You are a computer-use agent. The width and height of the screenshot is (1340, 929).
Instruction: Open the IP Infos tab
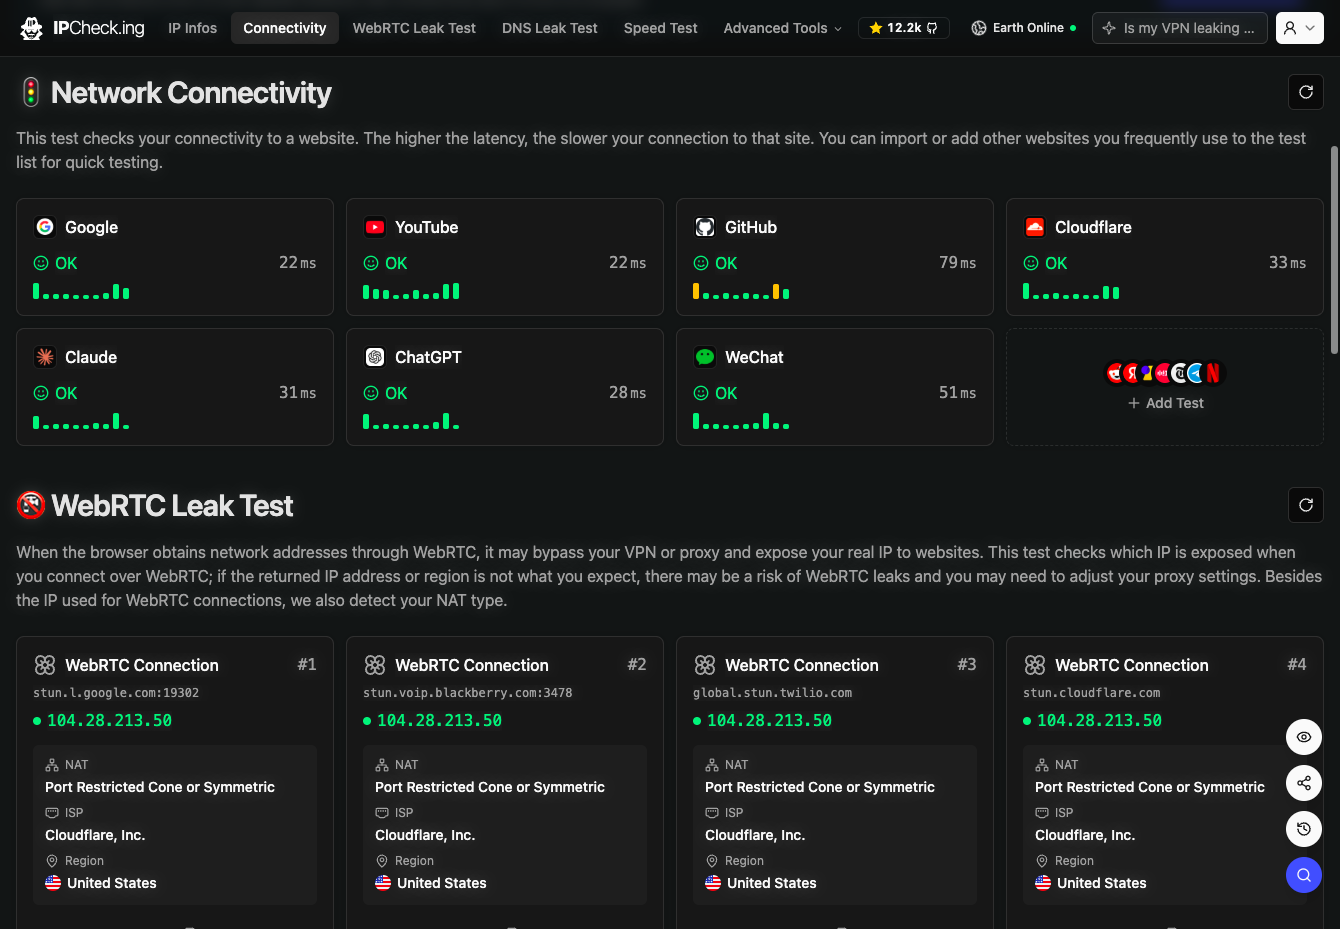coord(193,28)
